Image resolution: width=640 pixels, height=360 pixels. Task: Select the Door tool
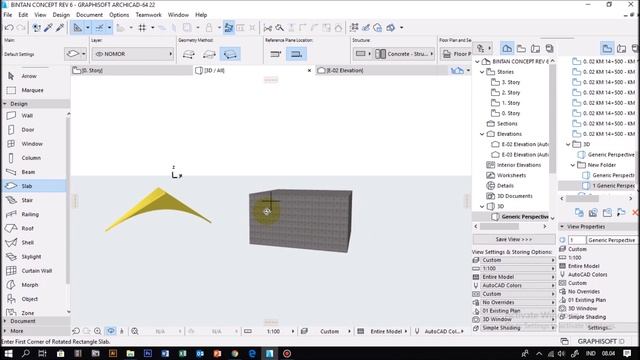[27, 130]
